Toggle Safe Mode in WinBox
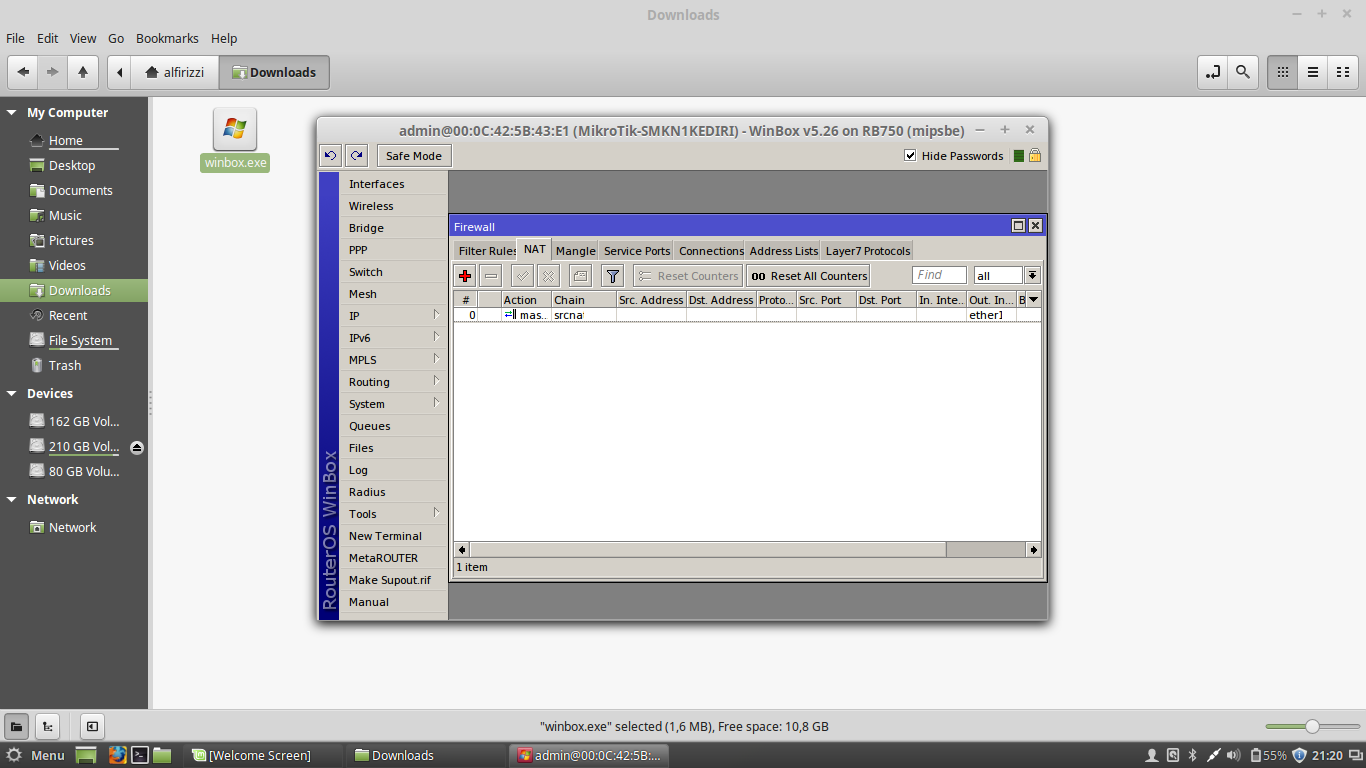This screenshot has height=768, width=1366. pyautogui.click(x=413, y=155)
